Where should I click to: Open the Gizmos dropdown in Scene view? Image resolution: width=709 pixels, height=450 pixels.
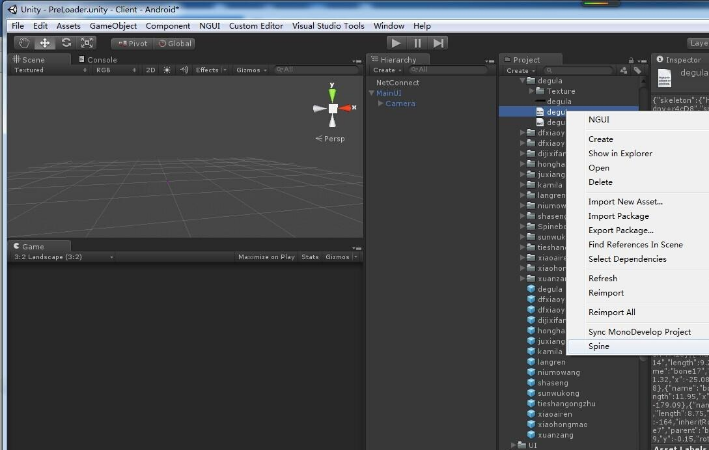[x=250, y=70]
